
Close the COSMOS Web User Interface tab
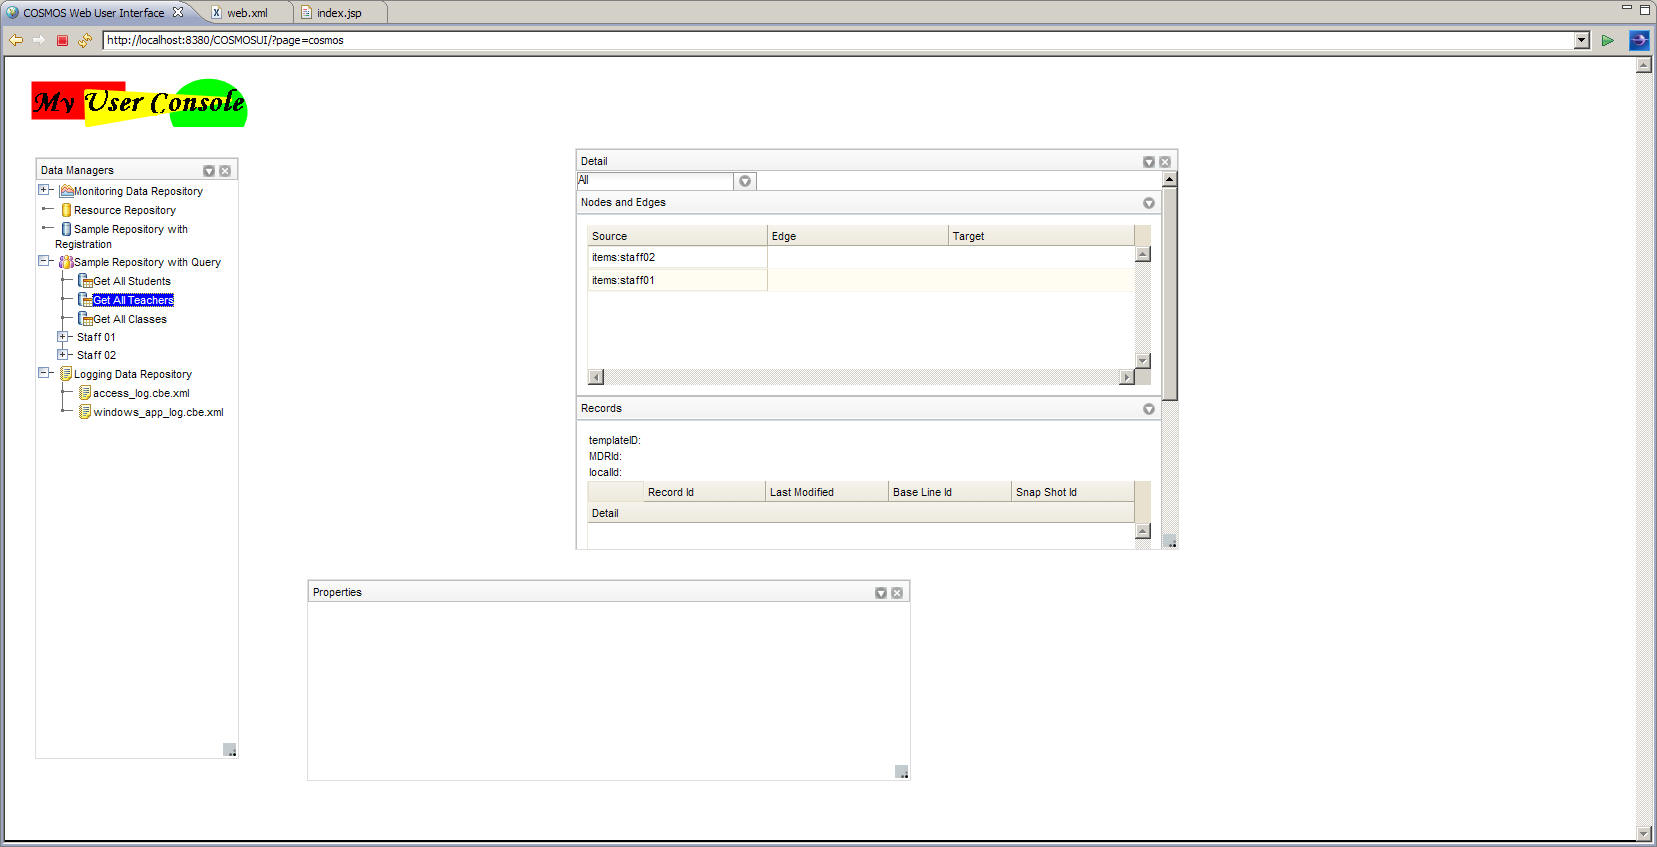point(178,12)
